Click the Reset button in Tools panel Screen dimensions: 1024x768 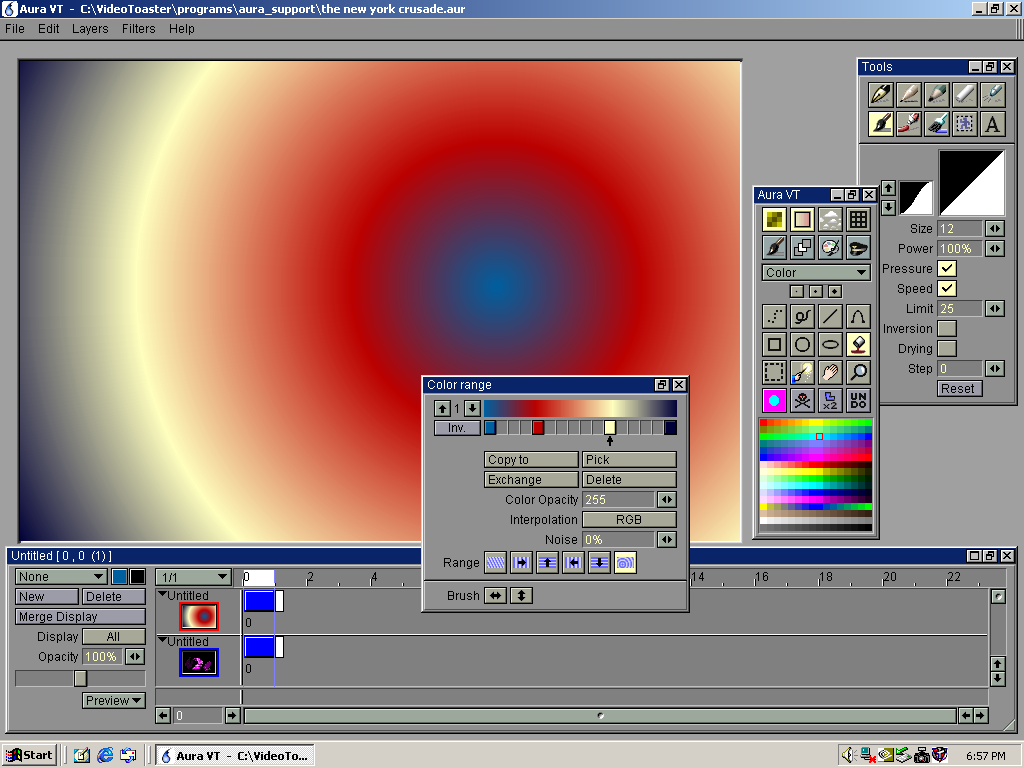959,389
